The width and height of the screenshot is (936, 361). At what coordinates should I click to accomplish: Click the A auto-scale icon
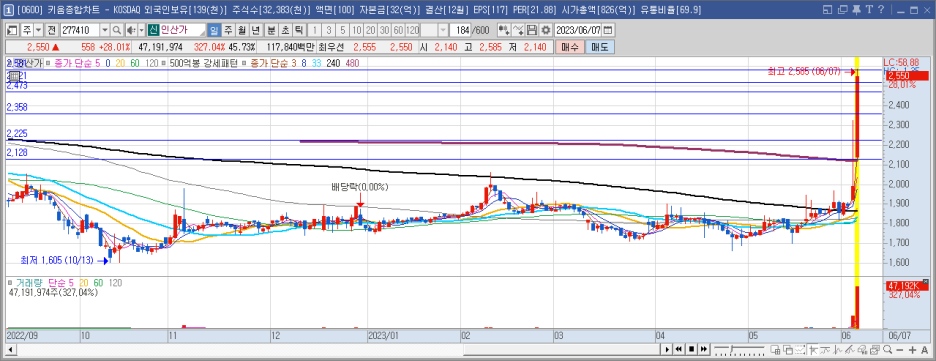point(924,349)
